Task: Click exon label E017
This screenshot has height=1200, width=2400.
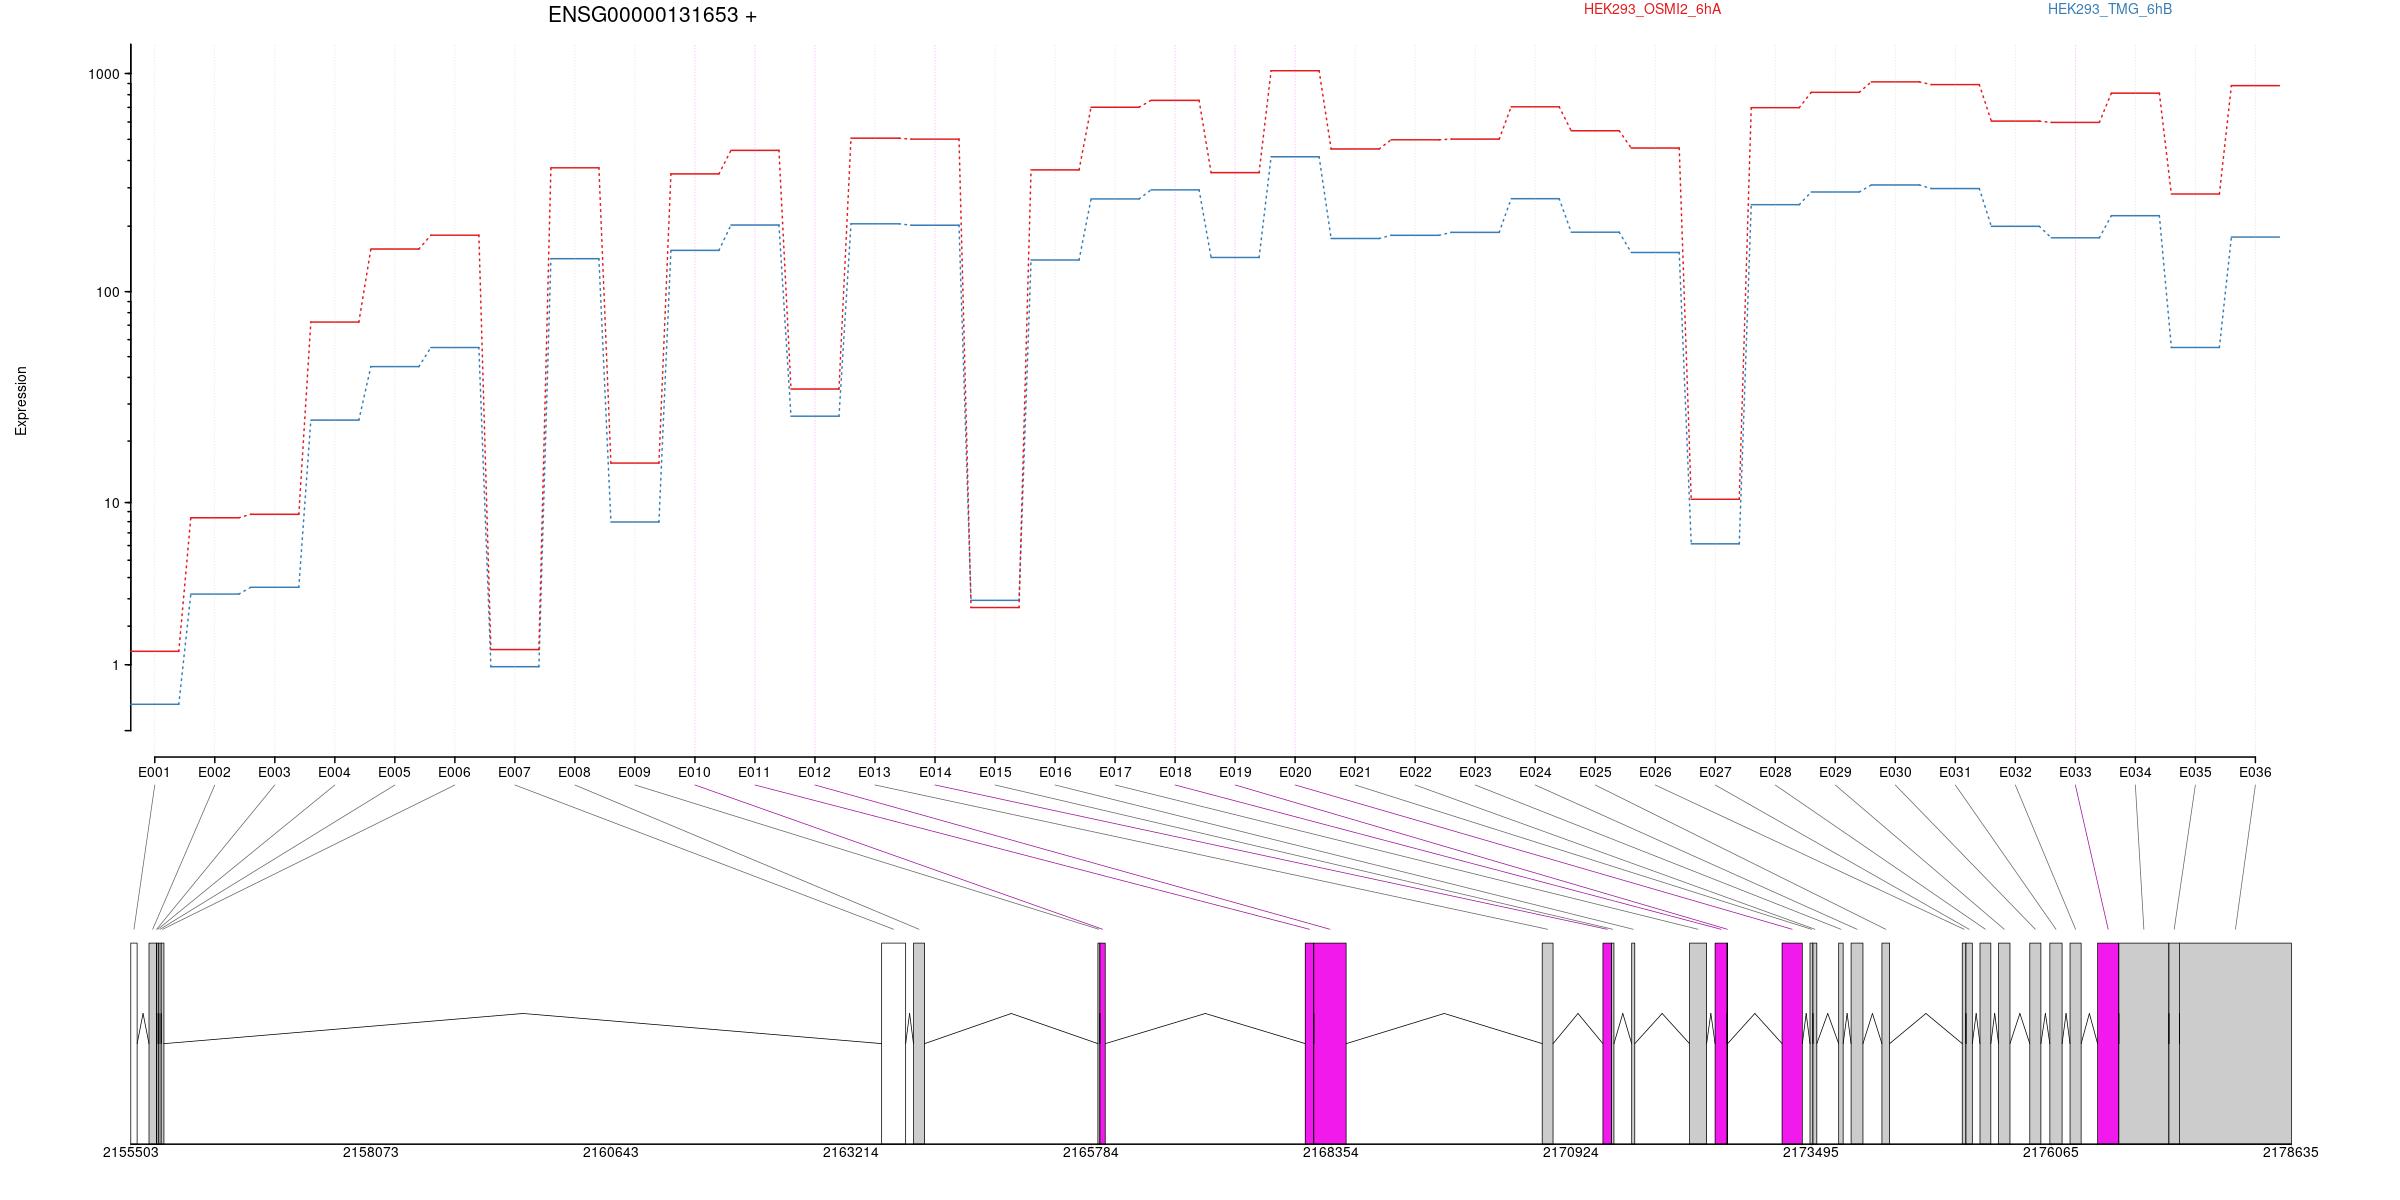Action: [1115, 772]
